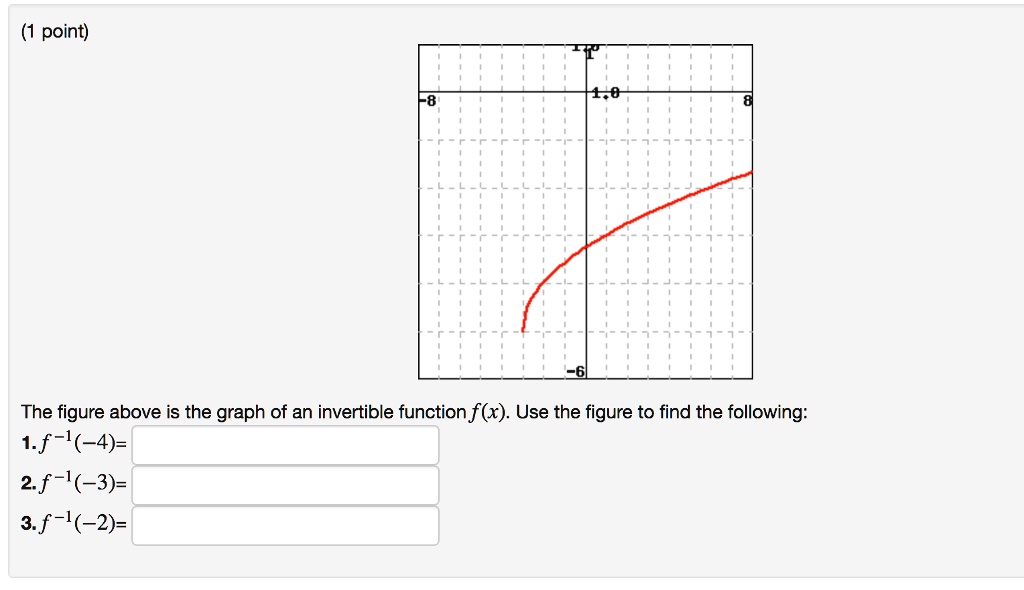This screenshot has height=590, width=1024.
Task: Click the answer box for f⁻¹(−3)
Action: click(x=285, y=485)
